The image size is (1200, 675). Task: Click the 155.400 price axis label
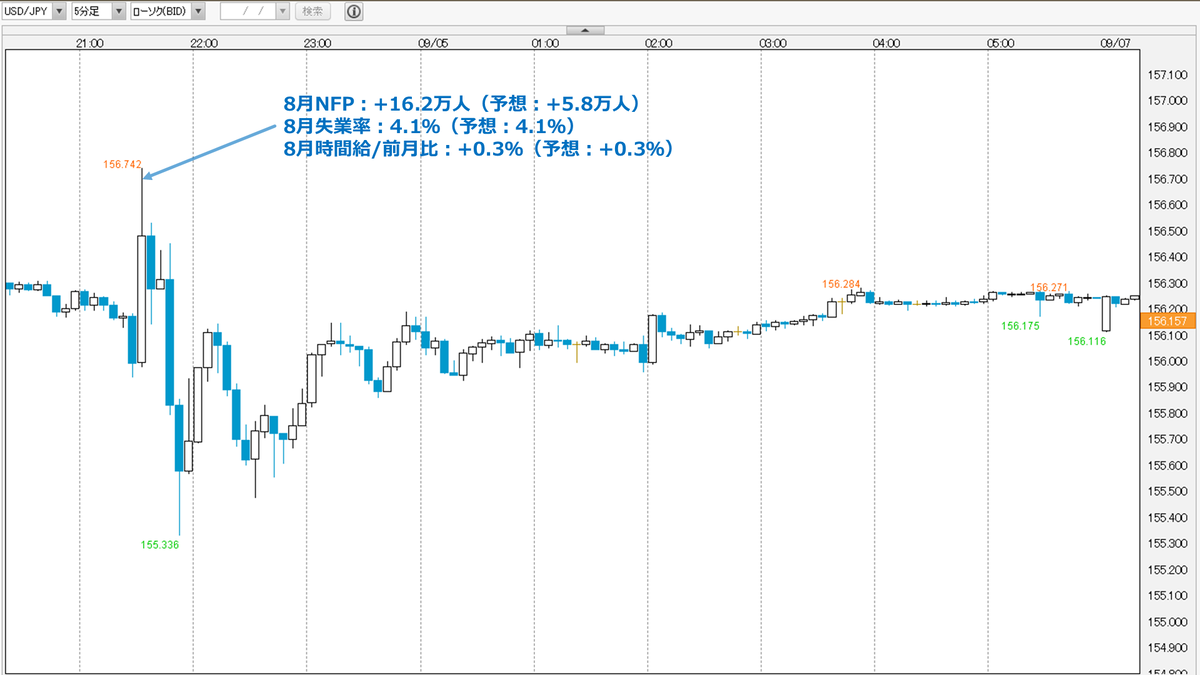(x=1167, y=517)
